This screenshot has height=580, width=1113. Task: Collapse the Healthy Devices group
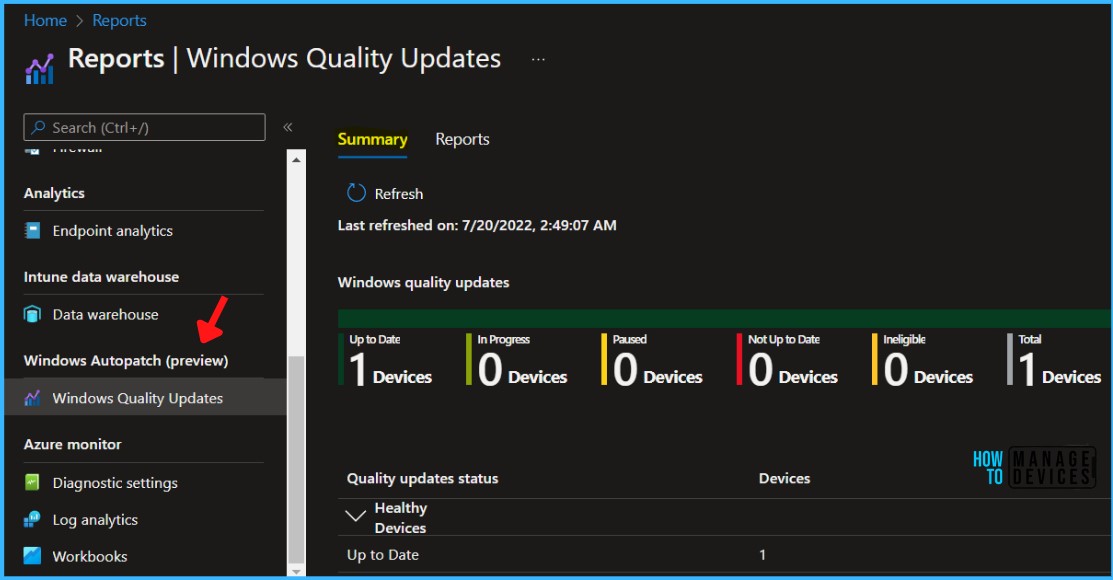pos(356,516)
